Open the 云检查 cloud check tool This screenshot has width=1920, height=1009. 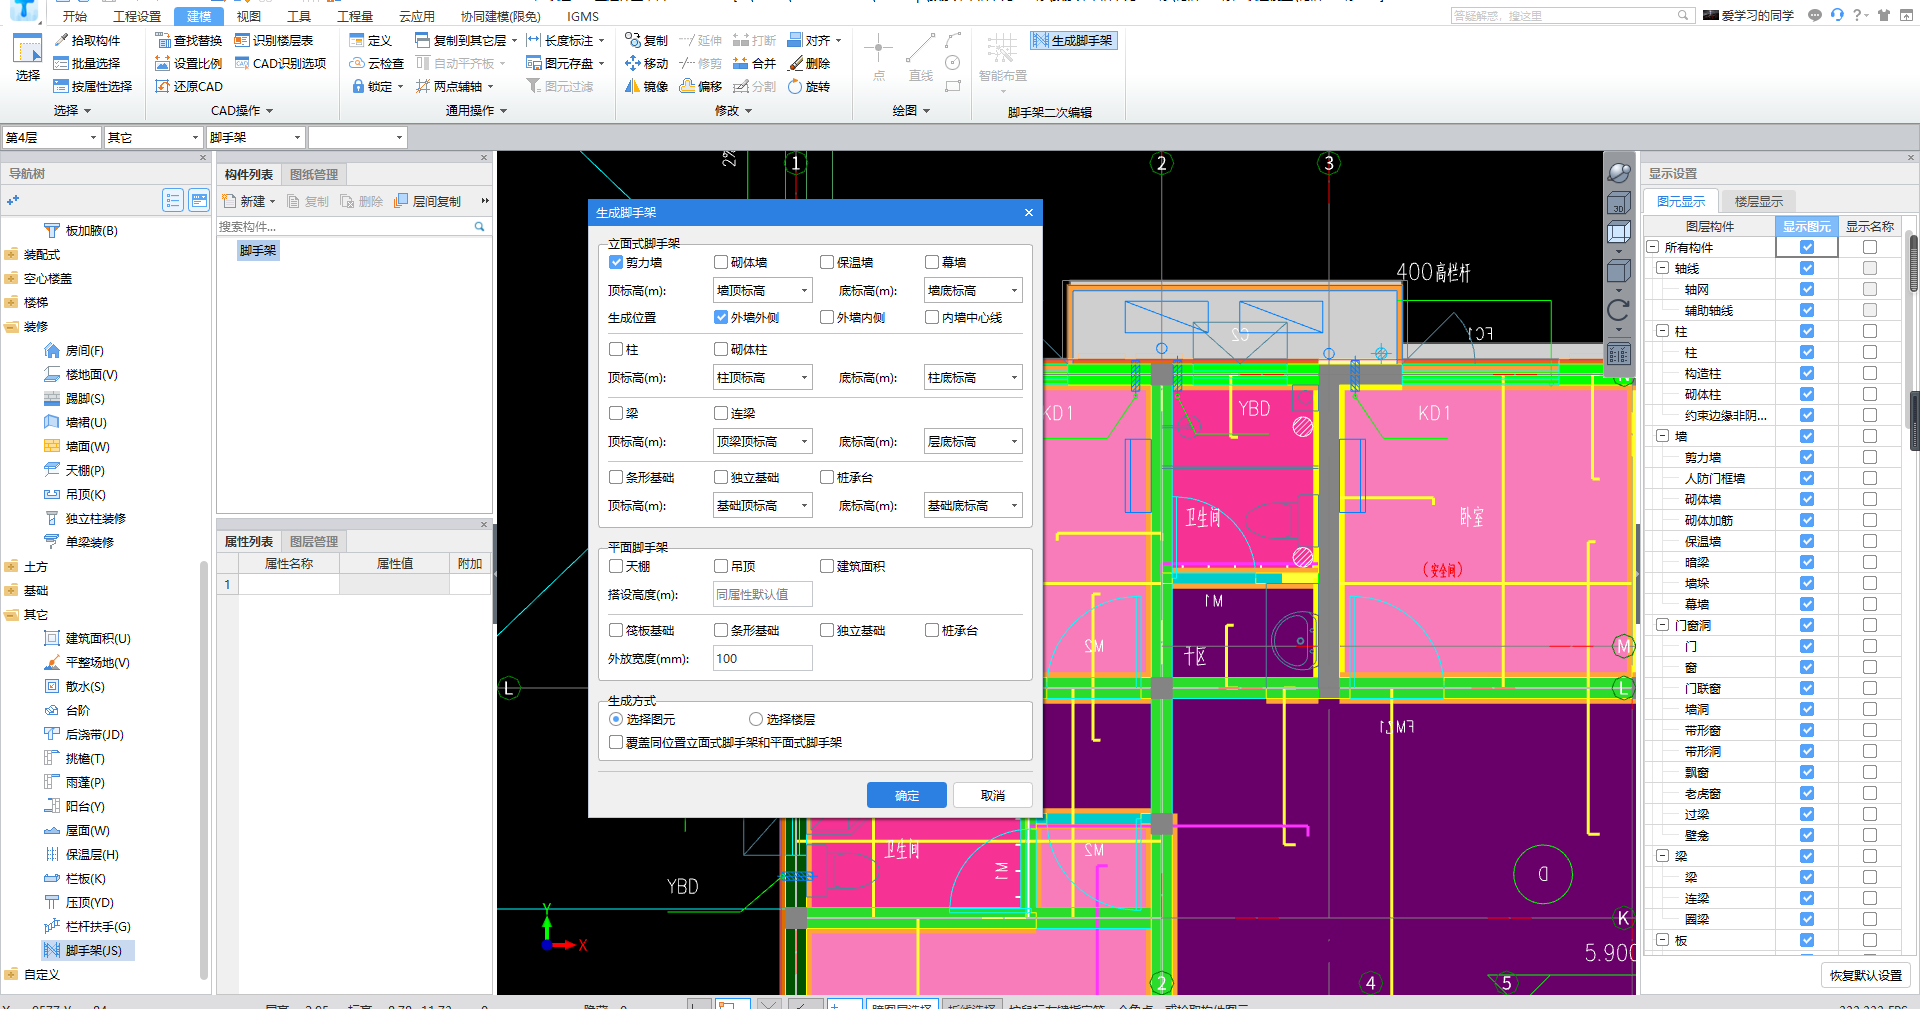[x=376, y=63]
